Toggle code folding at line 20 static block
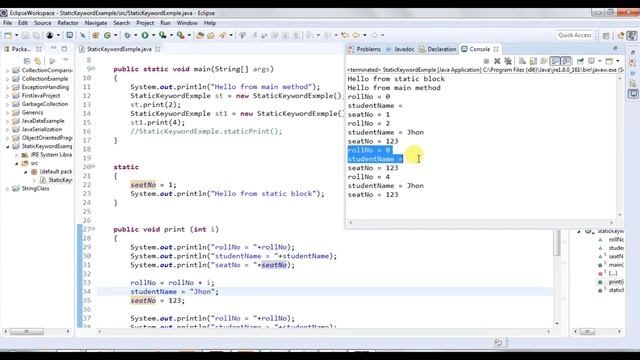 (93, 167)
